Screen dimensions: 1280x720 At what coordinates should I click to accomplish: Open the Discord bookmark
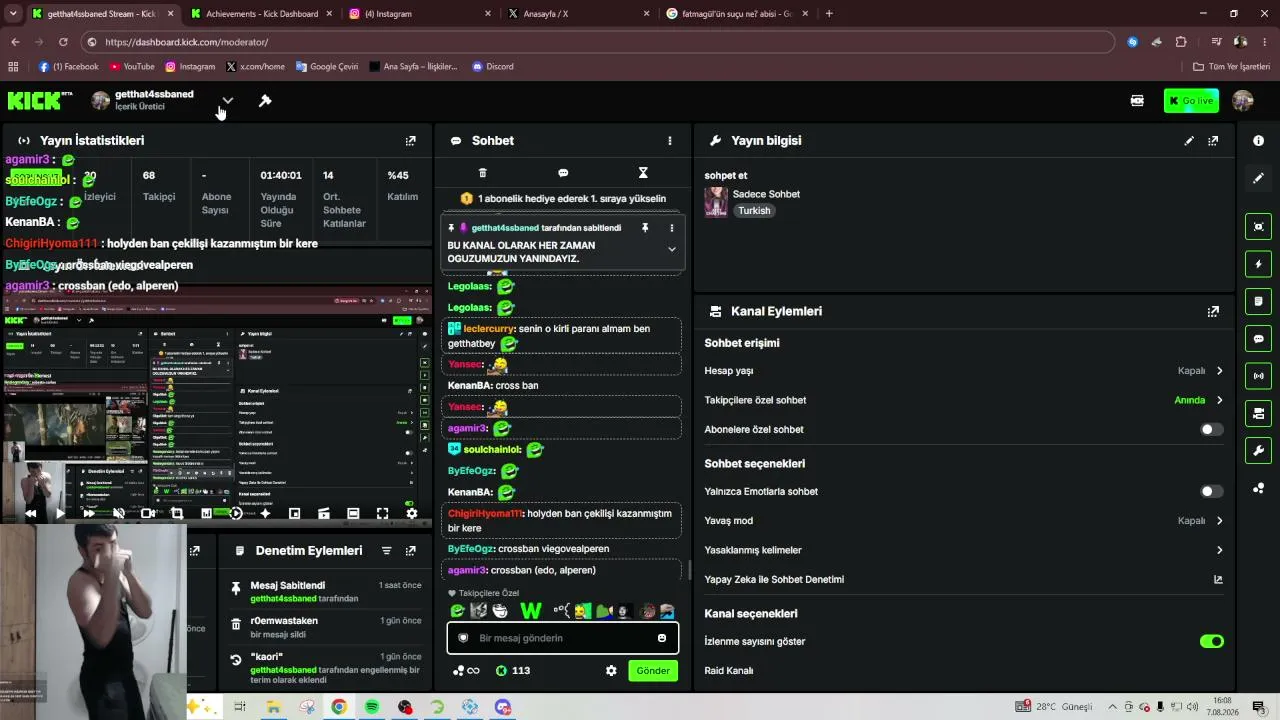[493, 67]
